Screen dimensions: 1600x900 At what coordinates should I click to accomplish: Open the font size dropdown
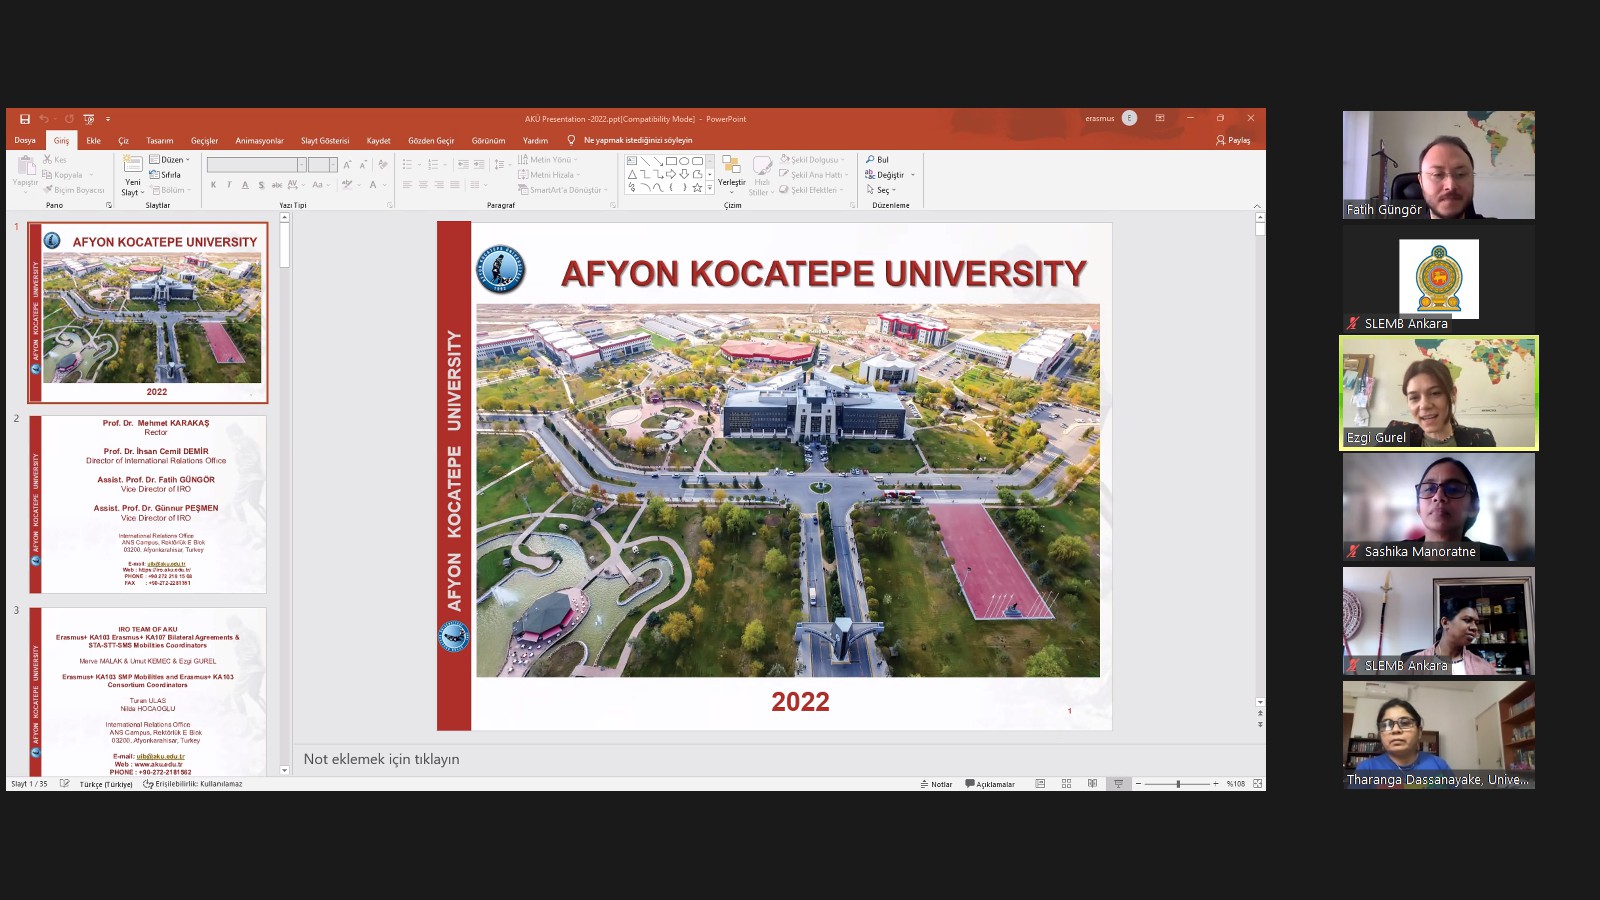333,165
